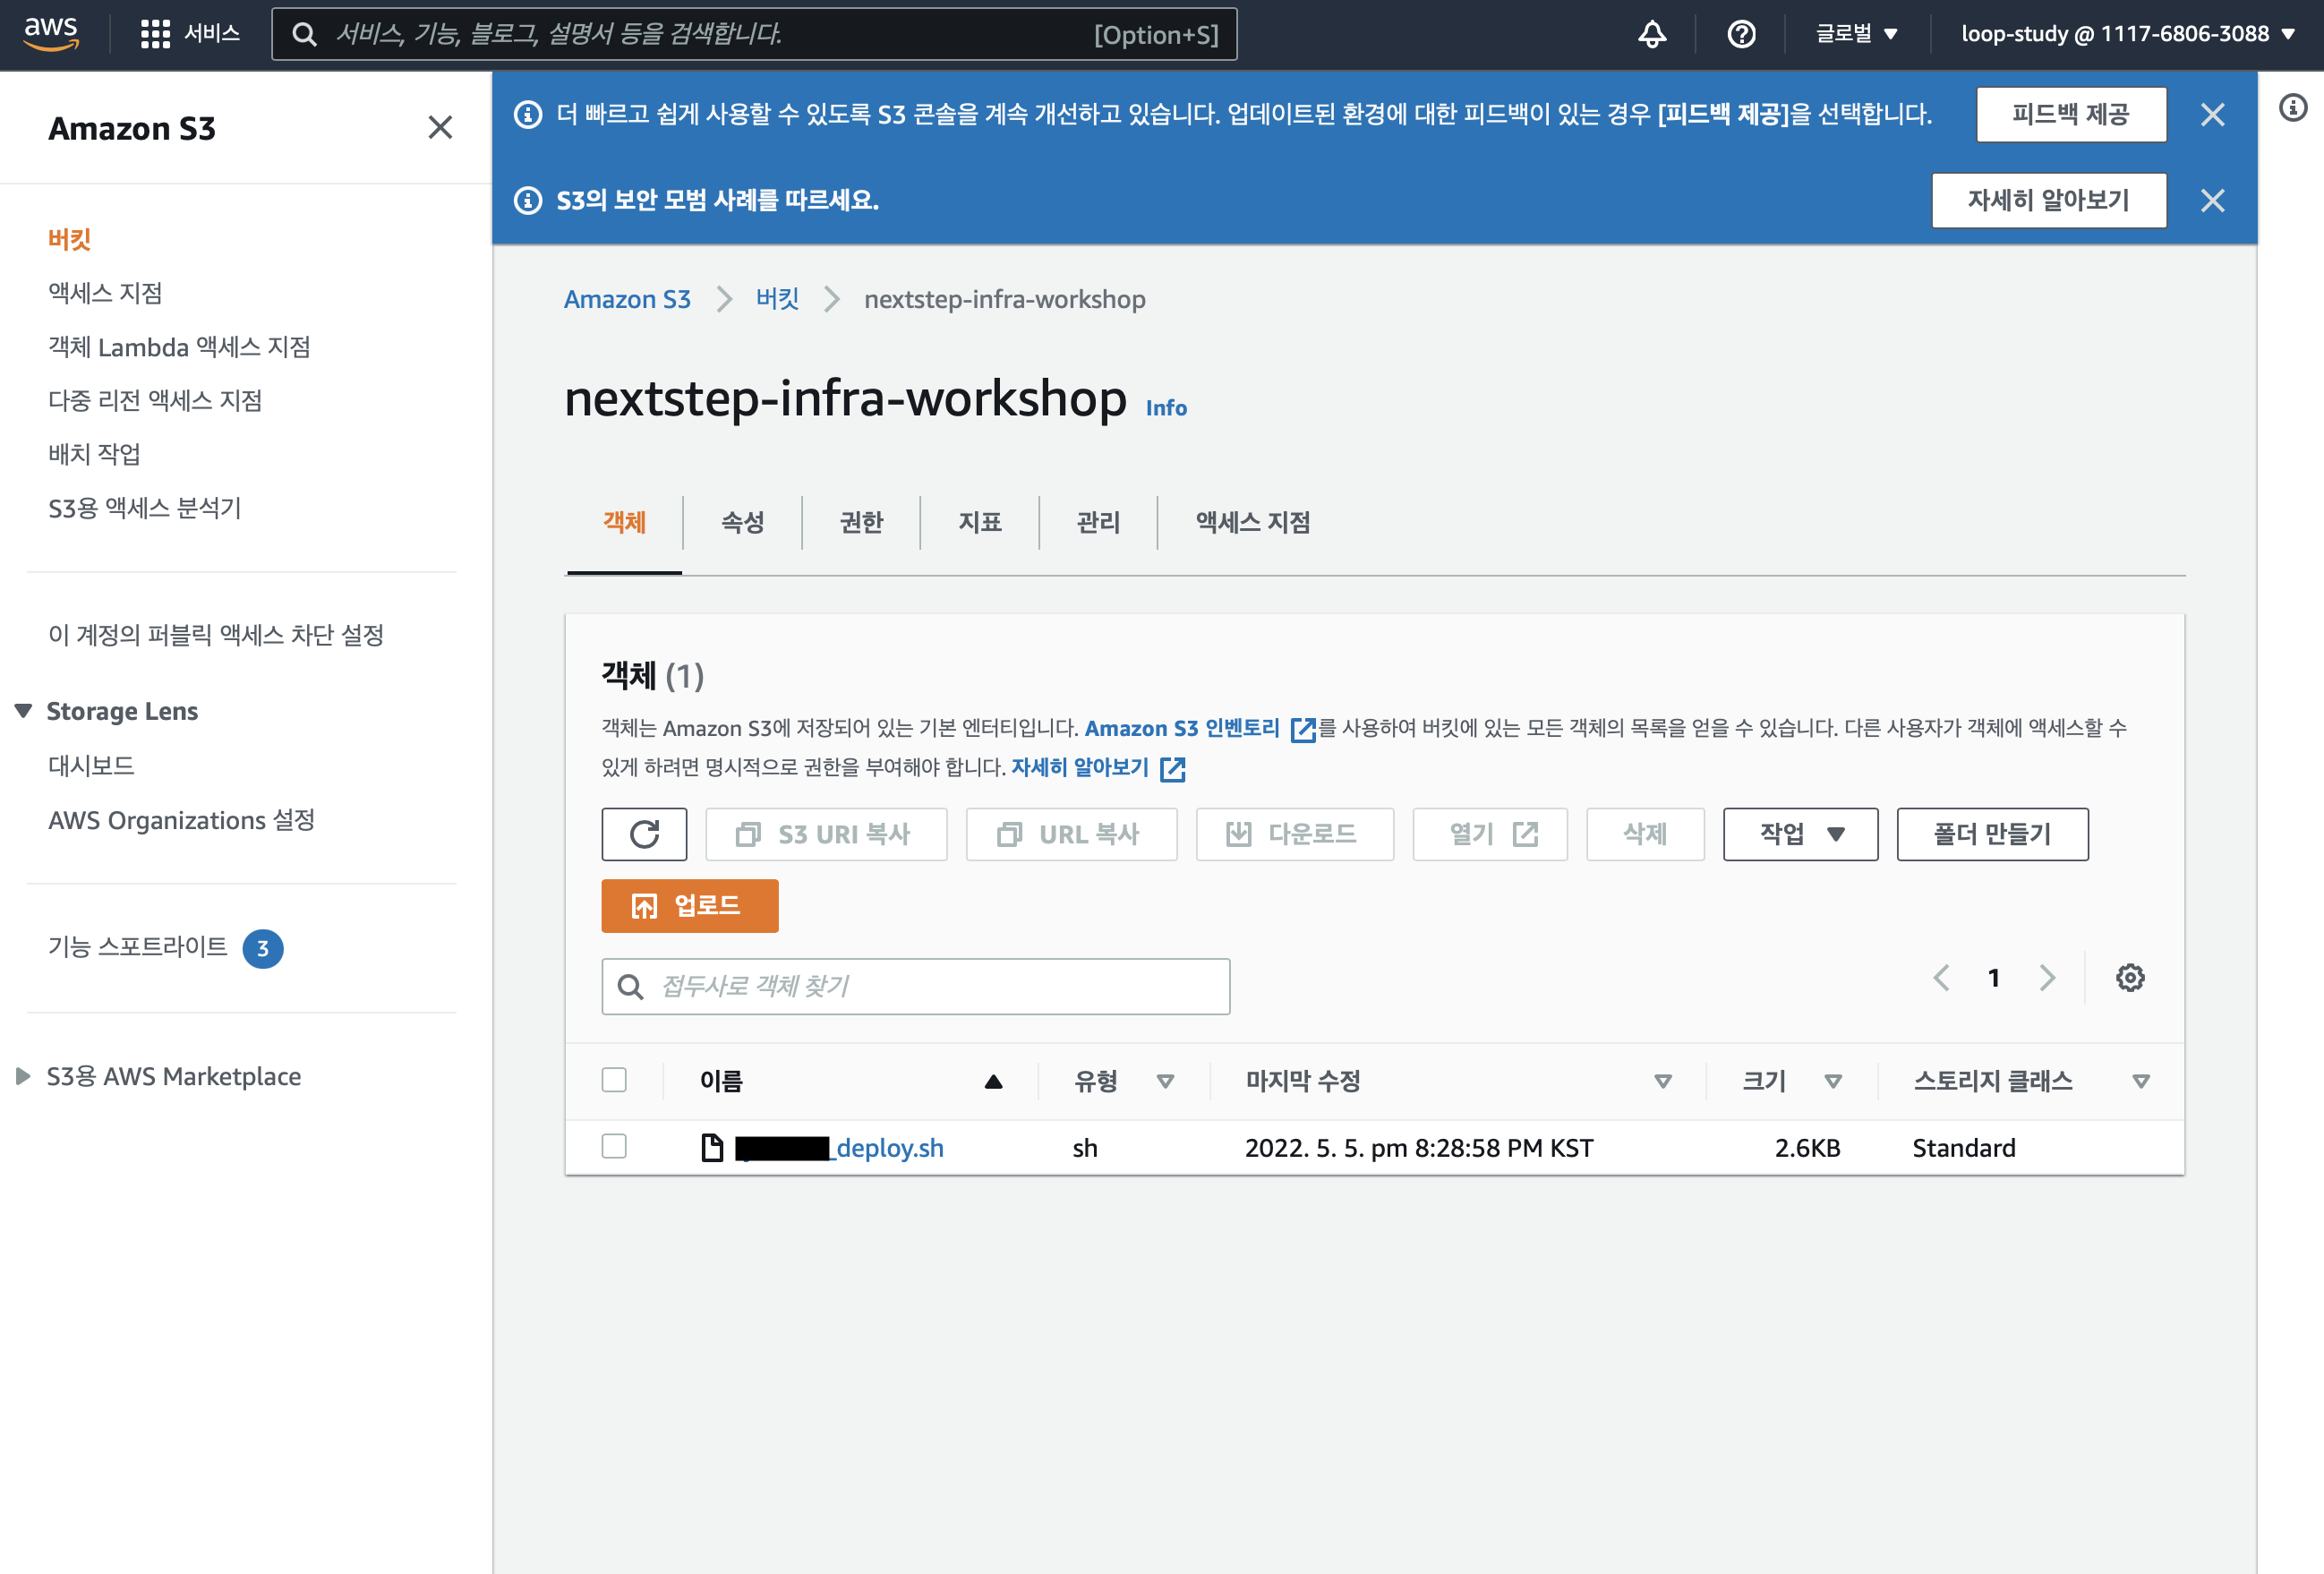Switch to the 권한 permissions tab
The image size is (2324, 1574).
(861, 522)
